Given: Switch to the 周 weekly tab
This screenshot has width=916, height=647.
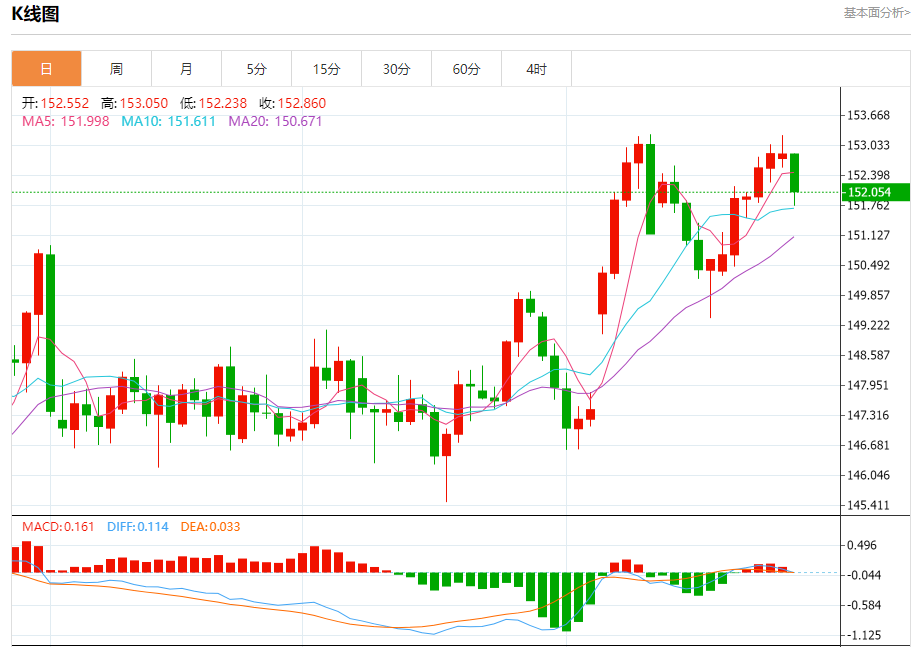Looking at the screenshot, I should [116, 69].
